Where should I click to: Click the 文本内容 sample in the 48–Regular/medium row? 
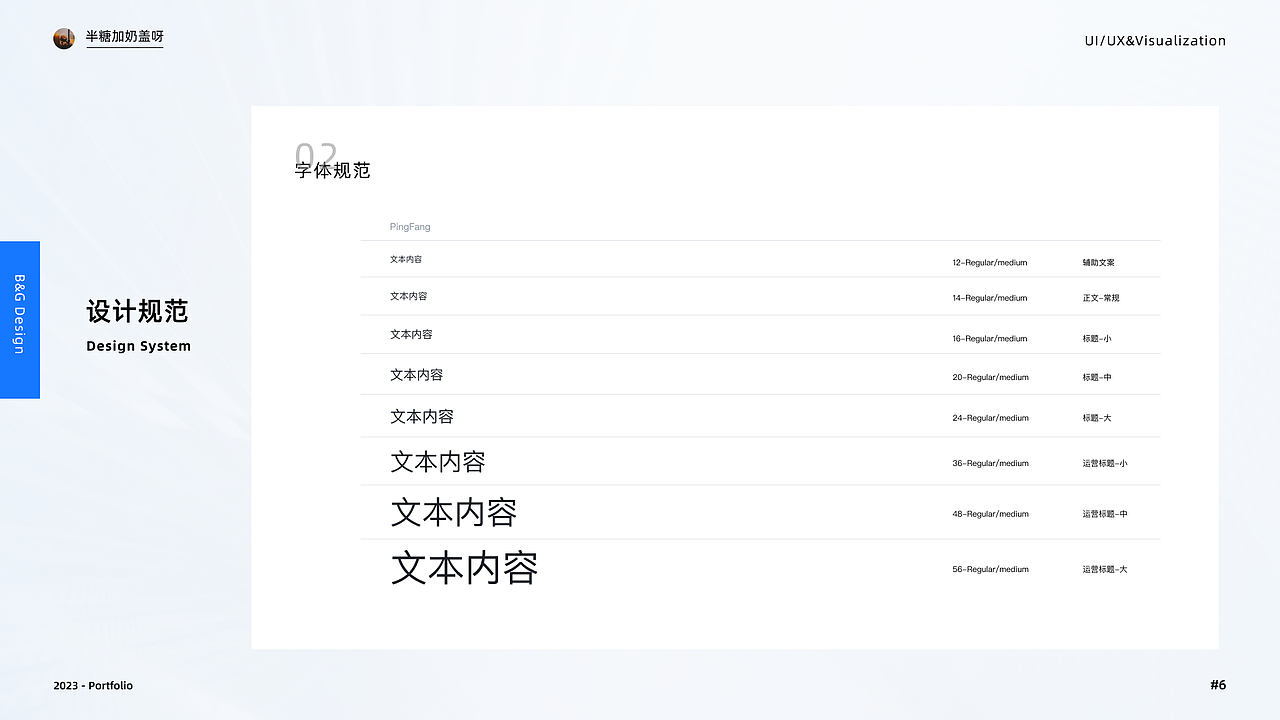[454, 513]
